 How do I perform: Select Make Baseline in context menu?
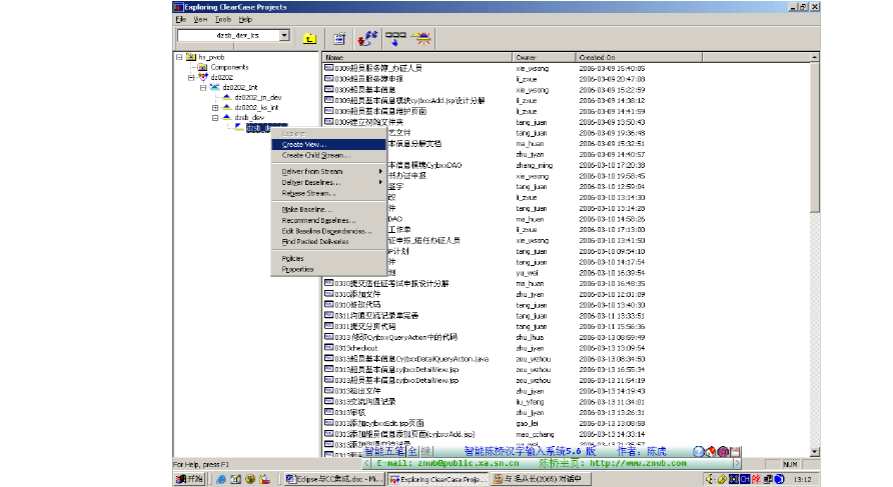(305, 209)
